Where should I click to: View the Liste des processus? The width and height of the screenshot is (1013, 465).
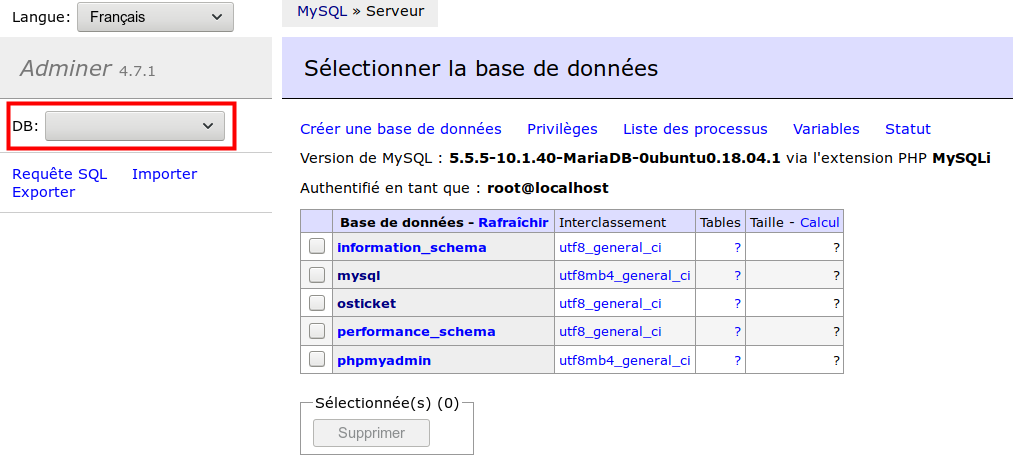(695, 129)
